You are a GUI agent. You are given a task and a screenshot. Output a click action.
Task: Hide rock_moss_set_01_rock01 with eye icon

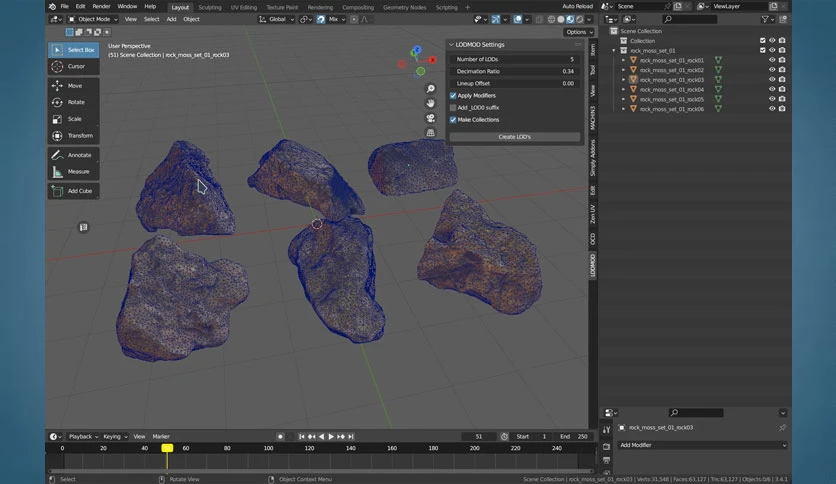pyautogui.click(x=771, y=60)
